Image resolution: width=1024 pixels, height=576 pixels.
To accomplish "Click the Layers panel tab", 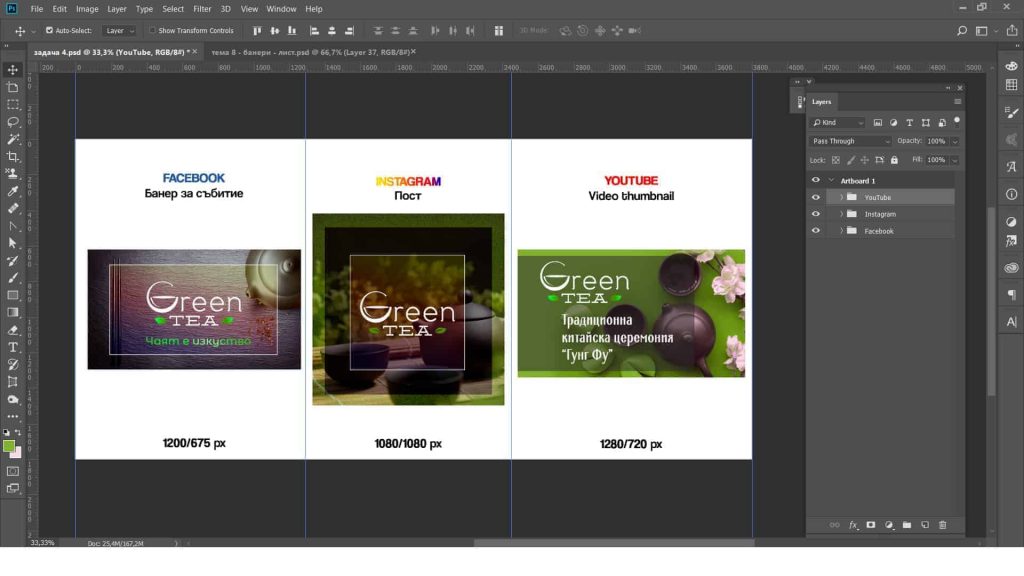I will click(822, 102).
